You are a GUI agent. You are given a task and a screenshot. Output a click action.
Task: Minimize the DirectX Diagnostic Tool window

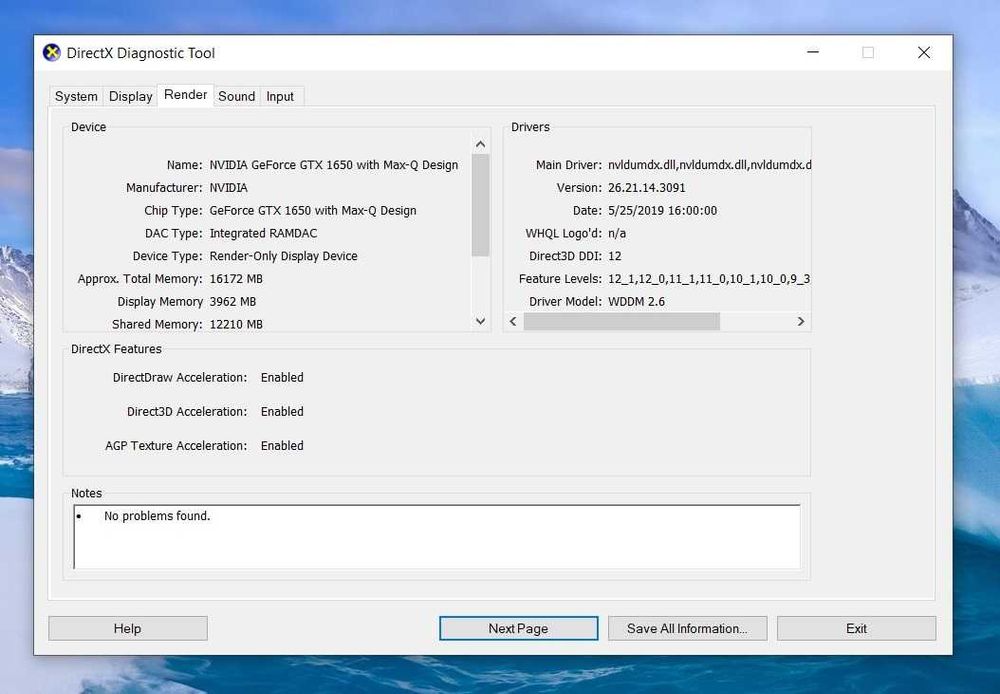click(813, 52)
